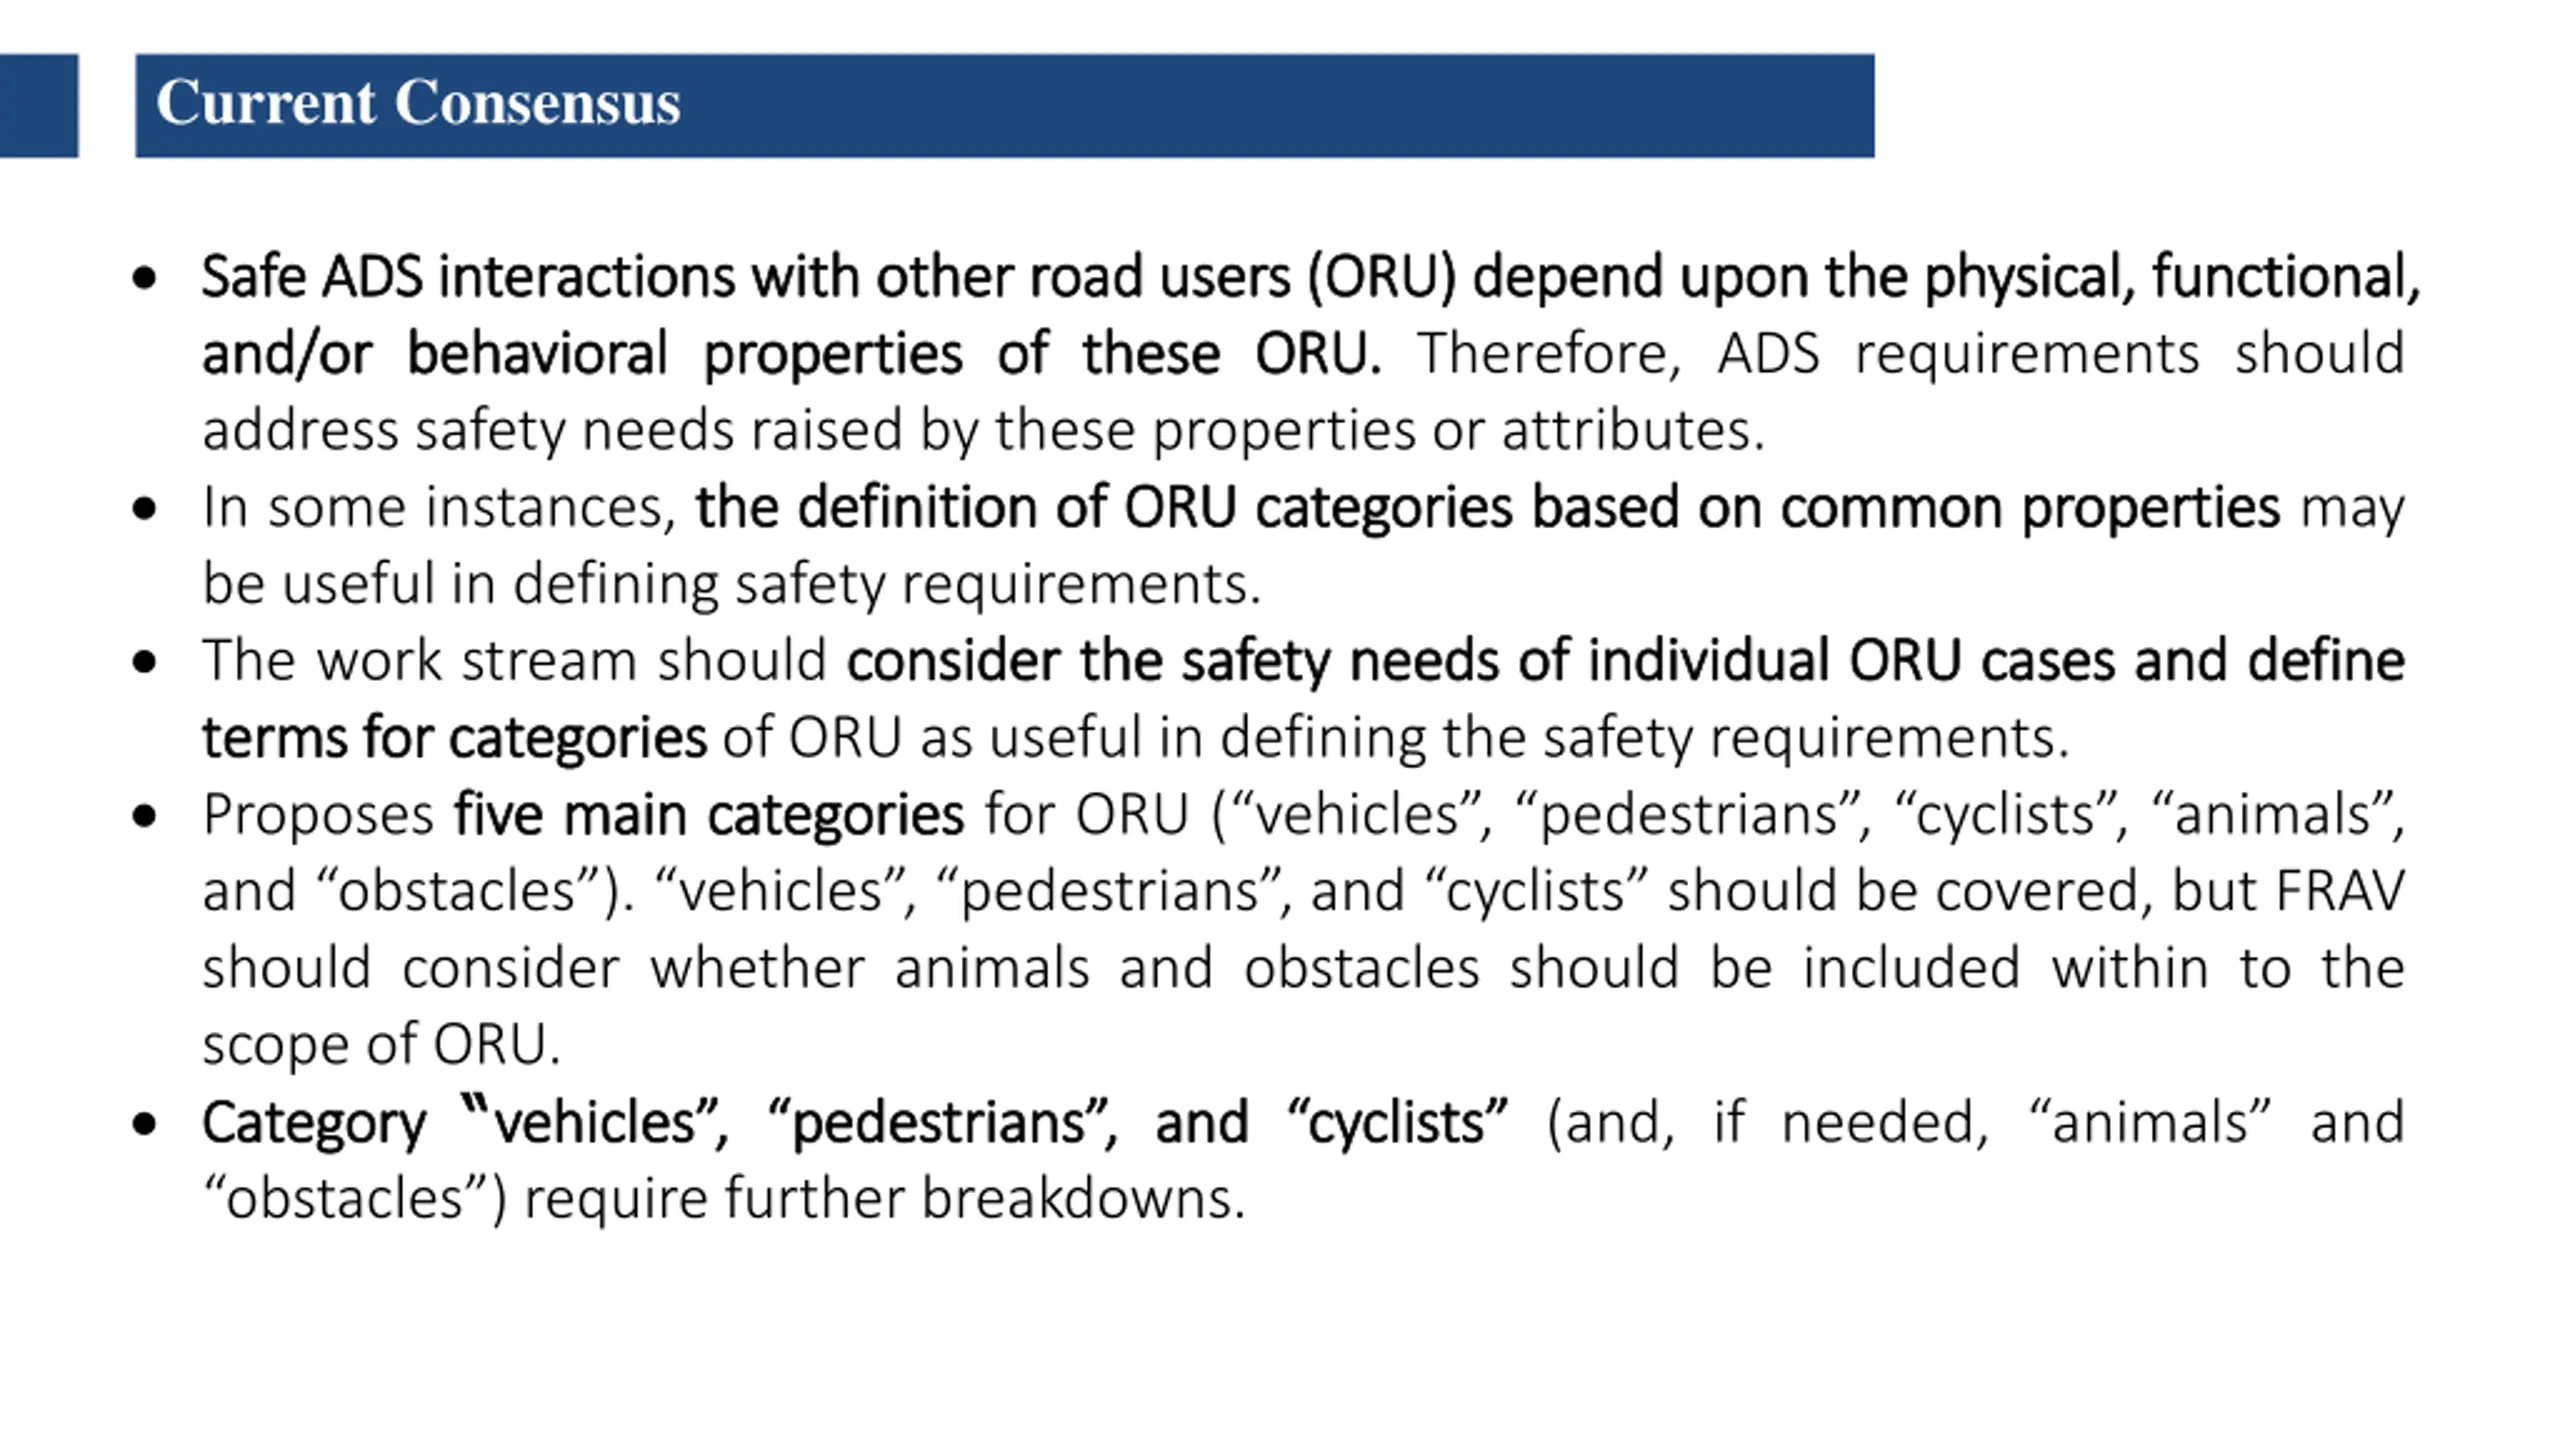Click the text 'scope of ORU.'

pos(381,1045)
